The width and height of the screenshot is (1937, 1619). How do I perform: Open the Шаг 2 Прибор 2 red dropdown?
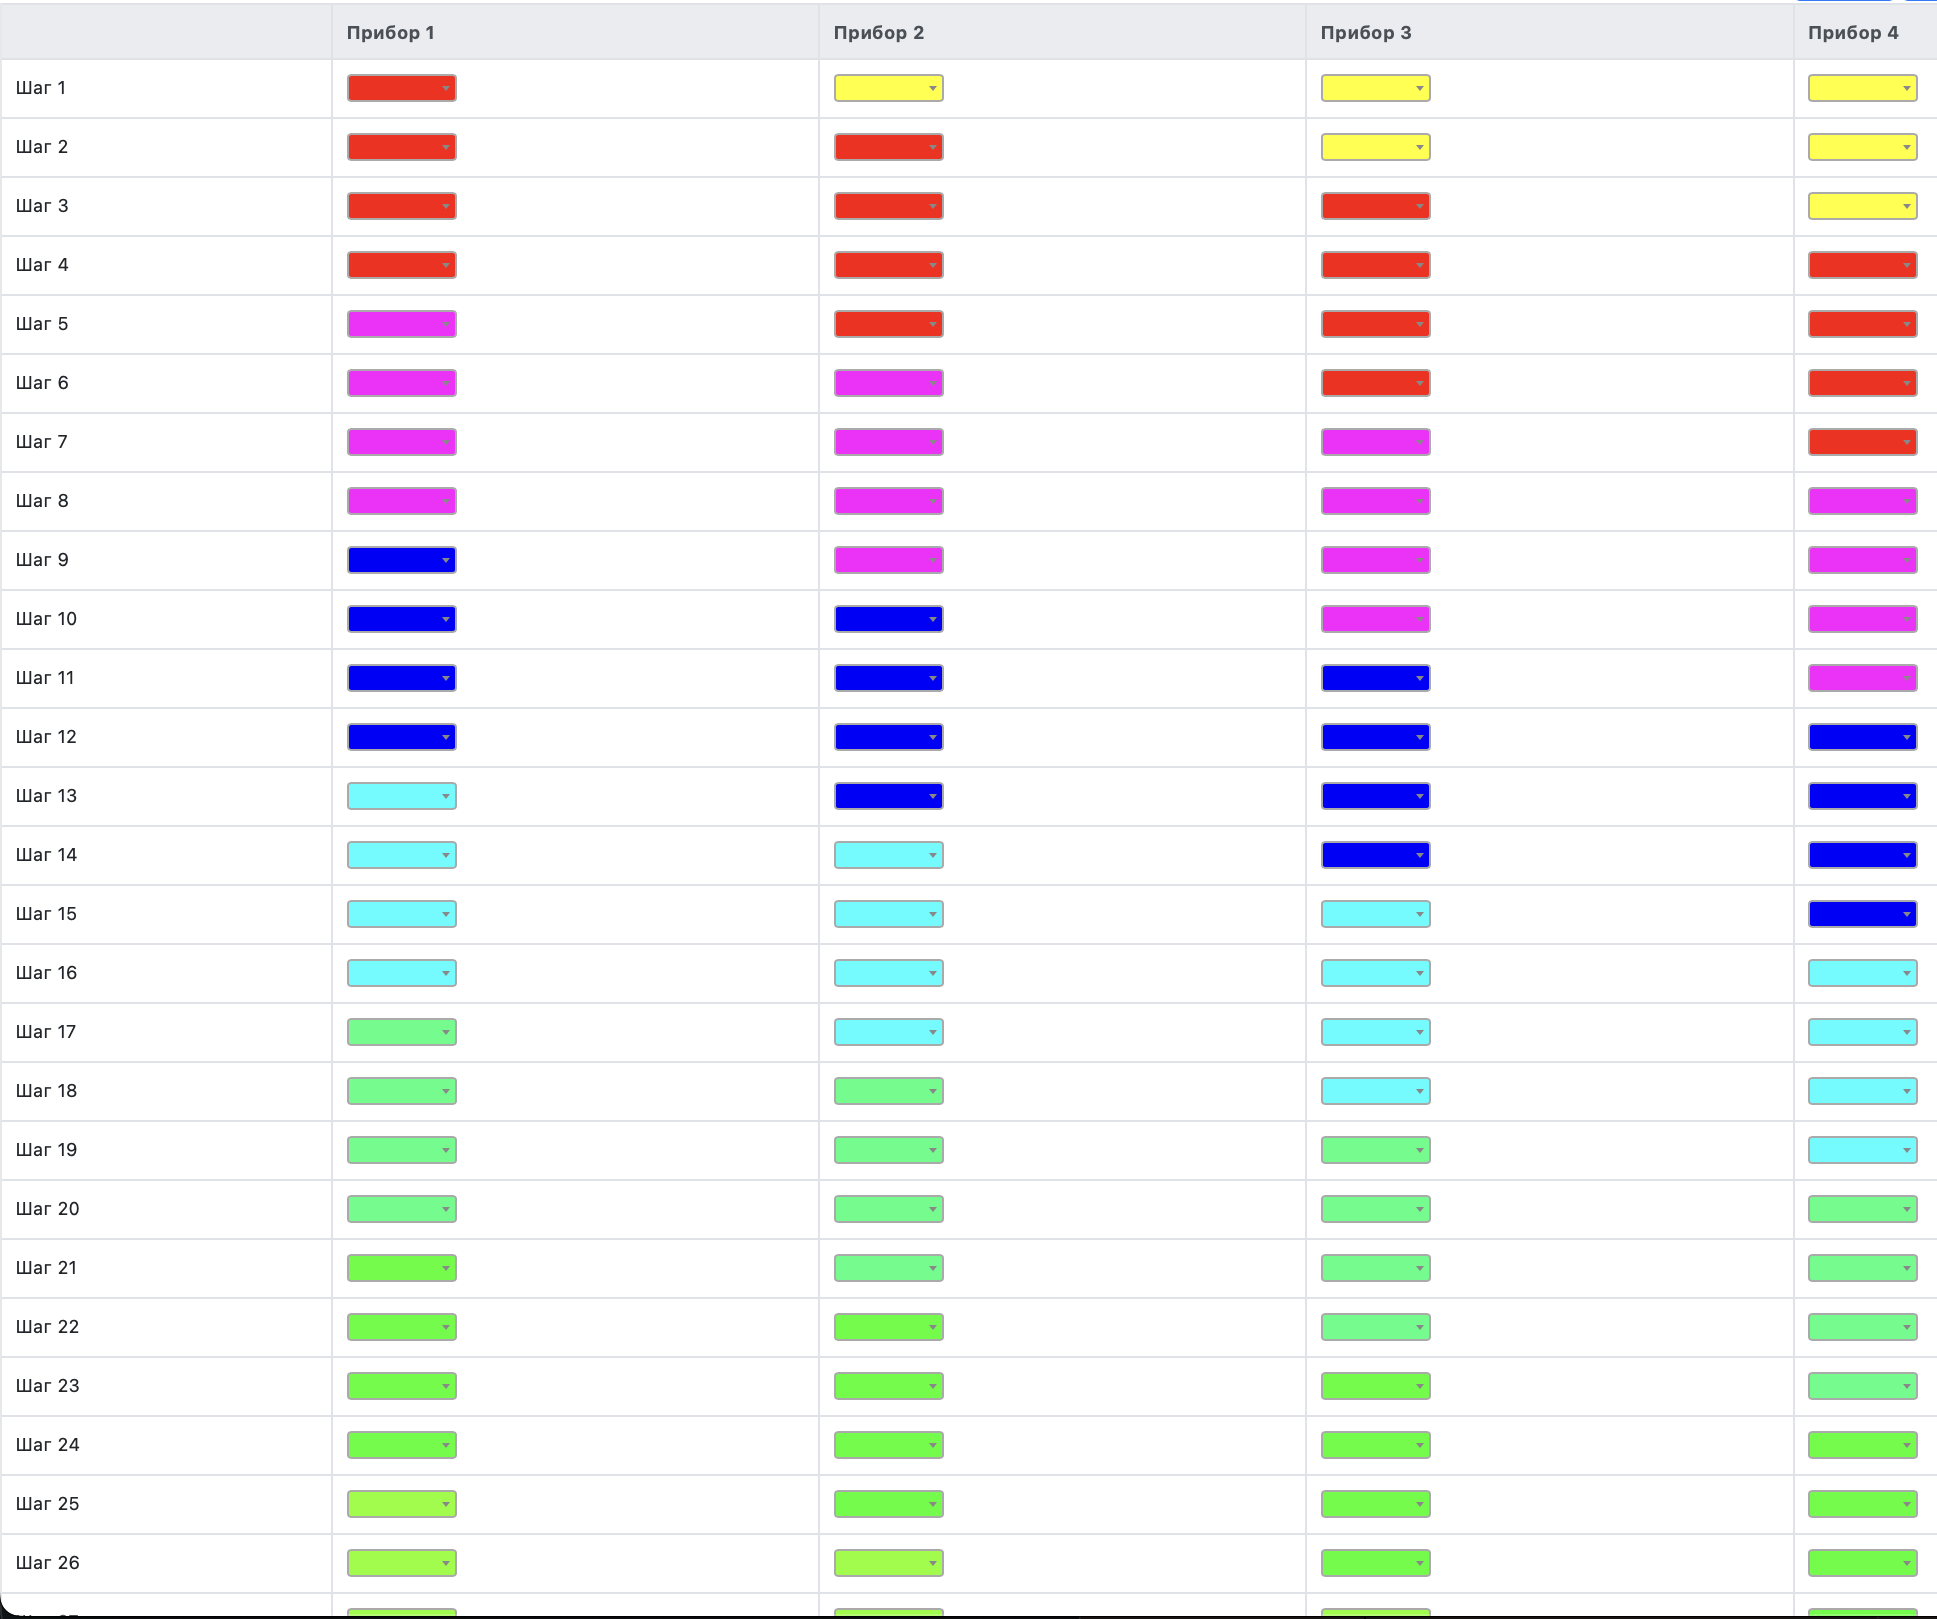[x=889, y=147]
